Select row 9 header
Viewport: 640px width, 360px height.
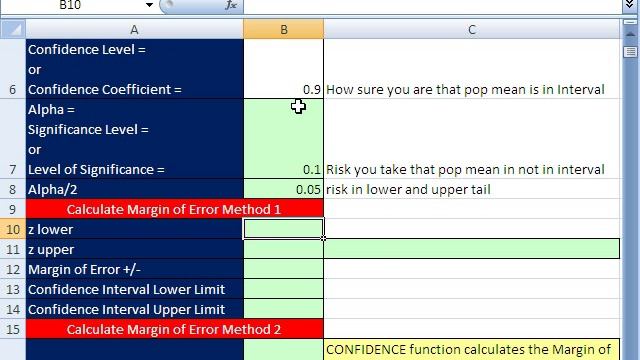pos(13,209)
